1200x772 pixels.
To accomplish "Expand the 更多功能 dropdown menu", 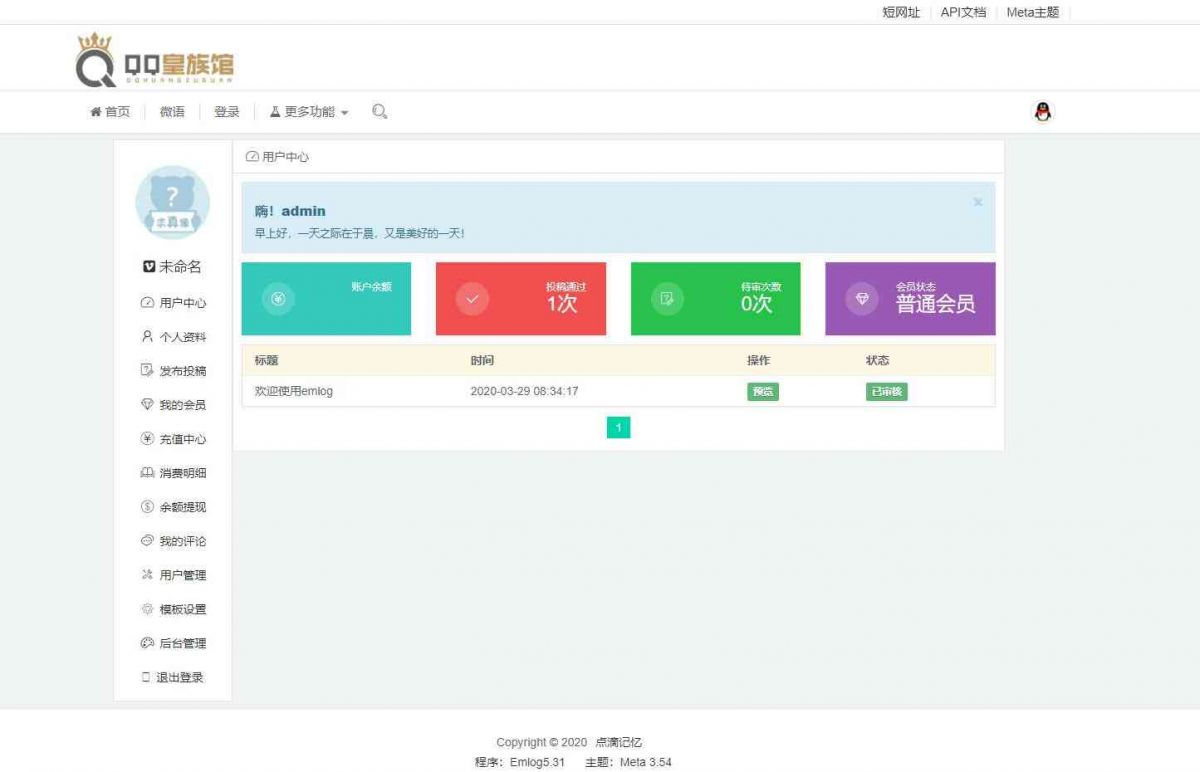I will 310,112.
